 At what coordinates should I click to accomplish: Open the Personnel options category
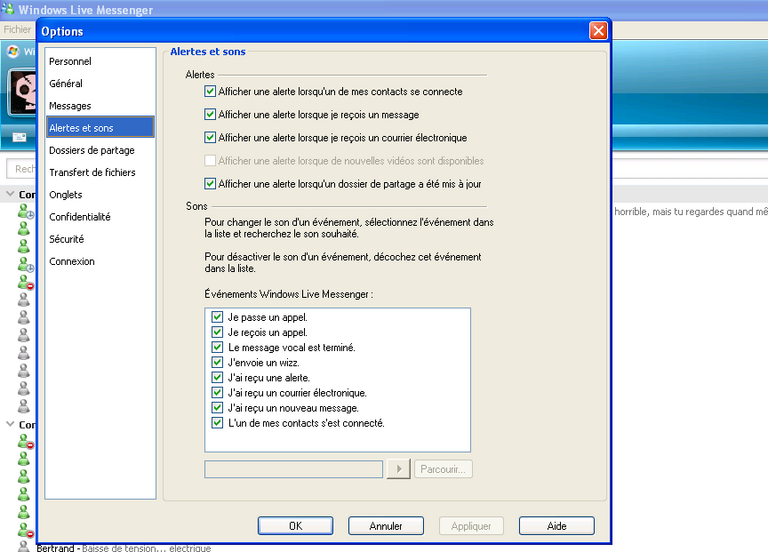[x=100, y=61]
